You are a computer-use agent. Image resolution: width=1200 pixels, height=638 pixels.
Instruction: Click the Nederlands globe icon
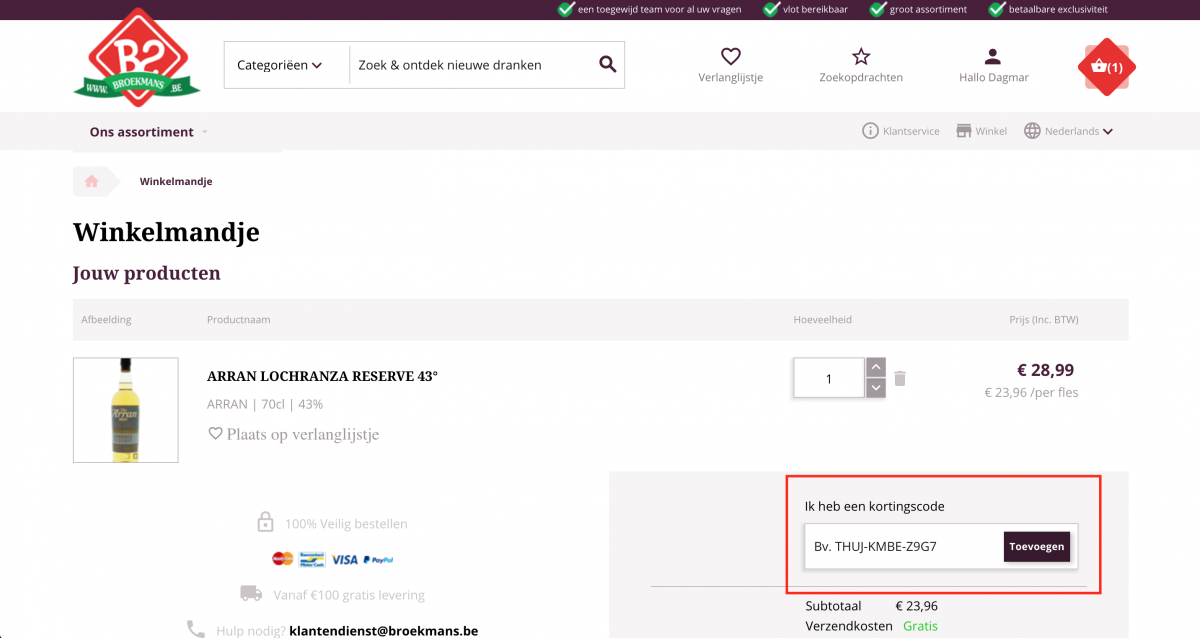pos(1032,131)
